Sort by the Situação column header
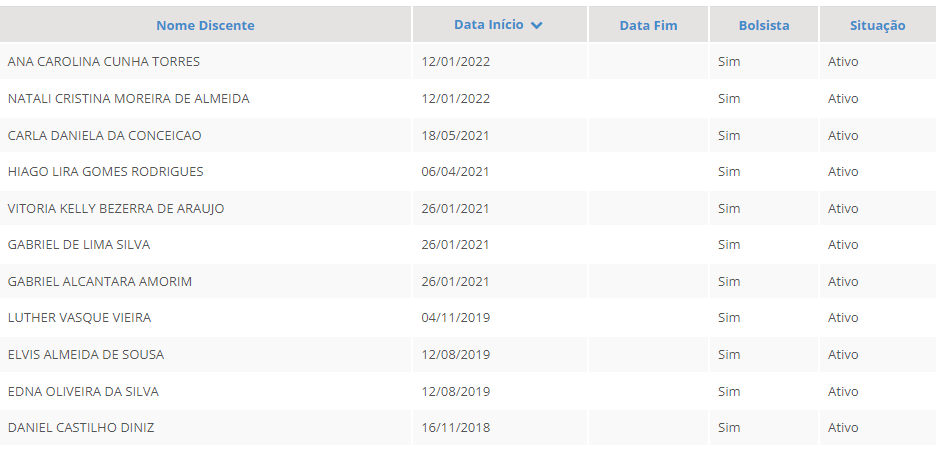Screen dimensions: 937x461 tap(877, 25)
